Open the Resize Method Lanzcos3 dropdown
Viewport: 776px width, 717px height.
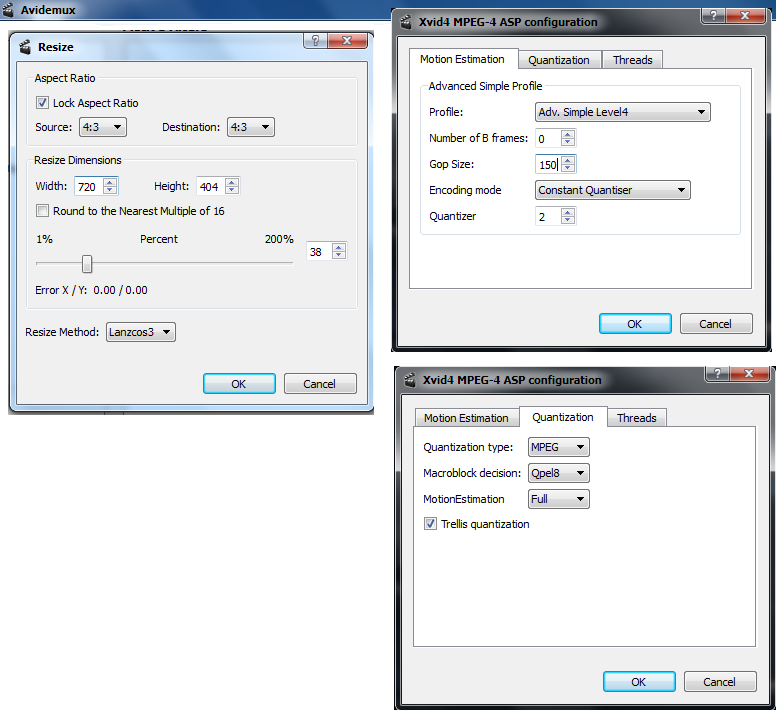pyautogui.click(x=141, y=332)
